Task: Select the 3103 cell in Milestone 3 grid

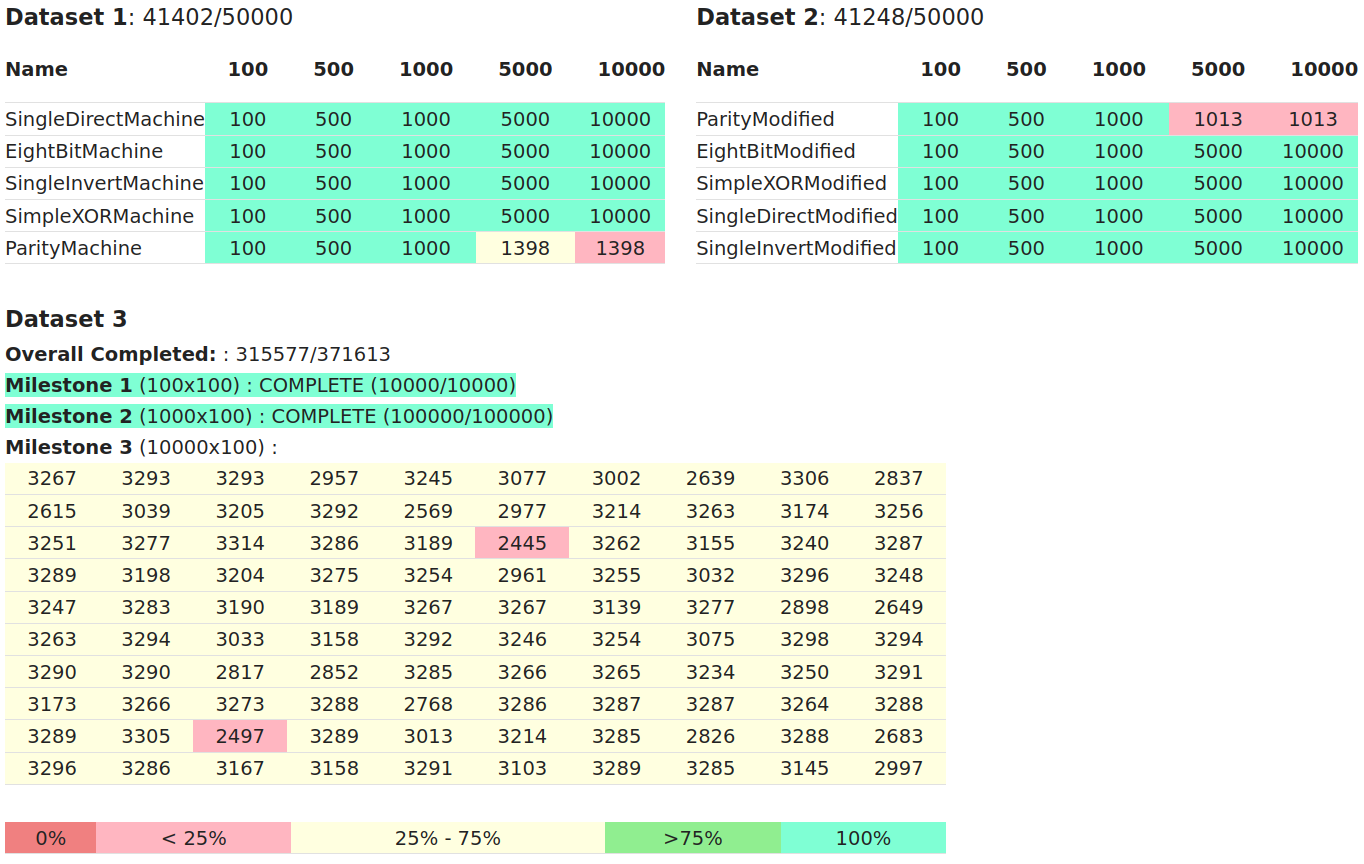Action: coord(522,768)
